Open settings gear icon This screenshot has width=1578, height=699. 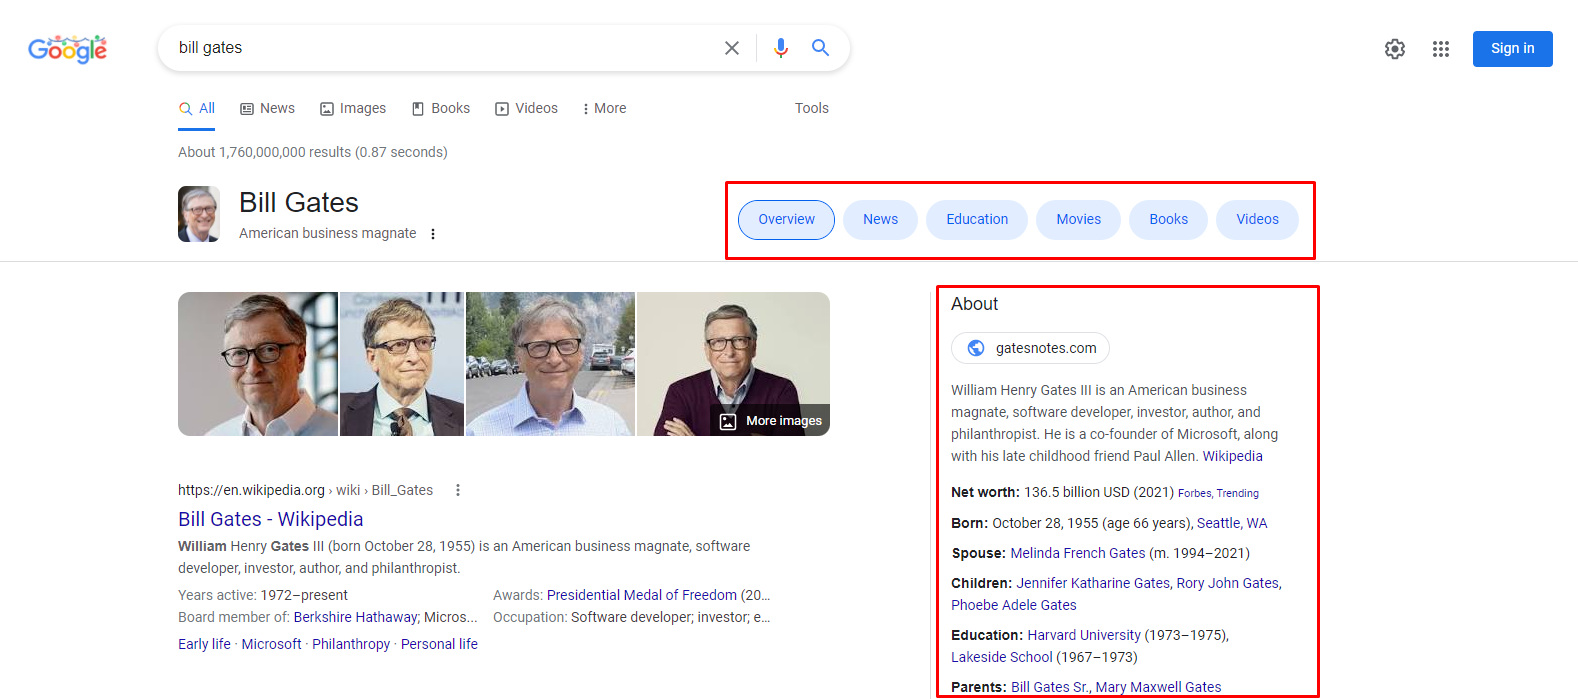[x=1395, y=49]
